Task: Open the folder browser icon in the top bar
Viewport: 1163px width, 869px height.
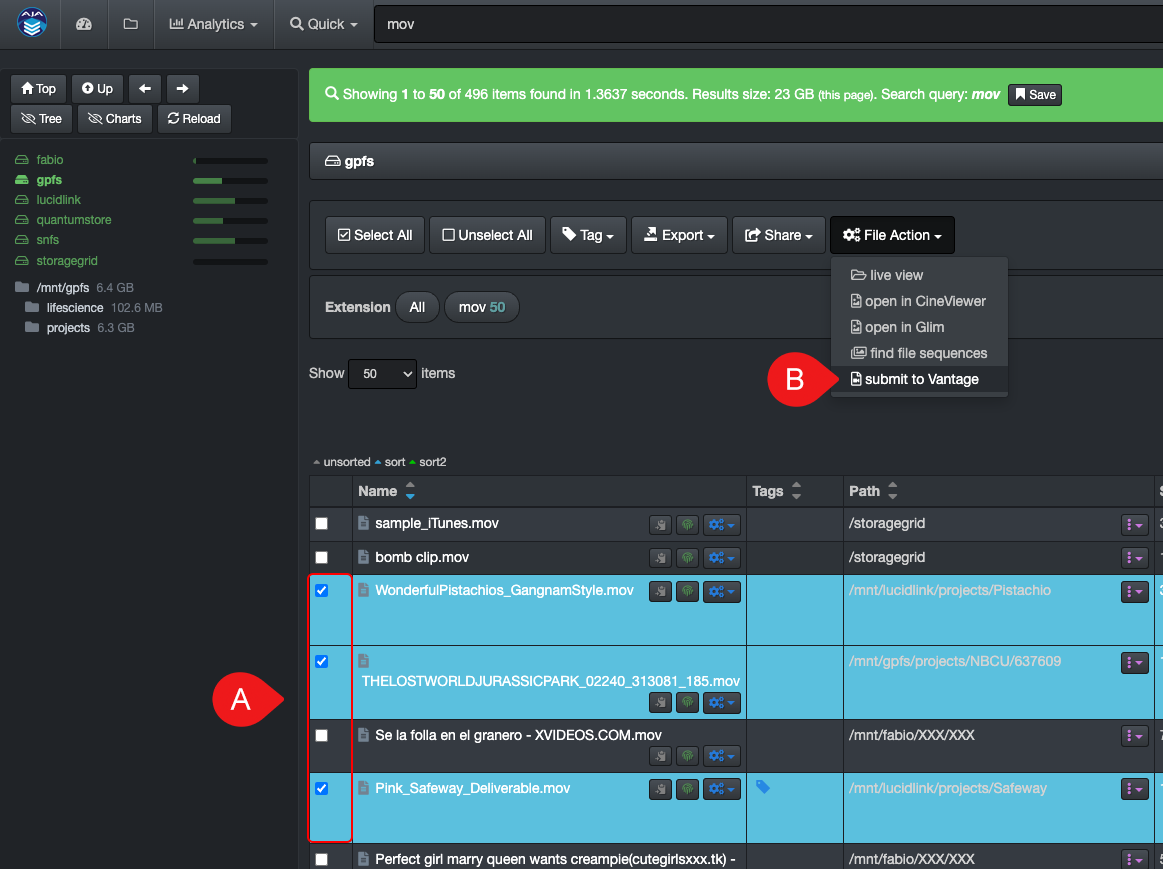Action: (130, 25)
